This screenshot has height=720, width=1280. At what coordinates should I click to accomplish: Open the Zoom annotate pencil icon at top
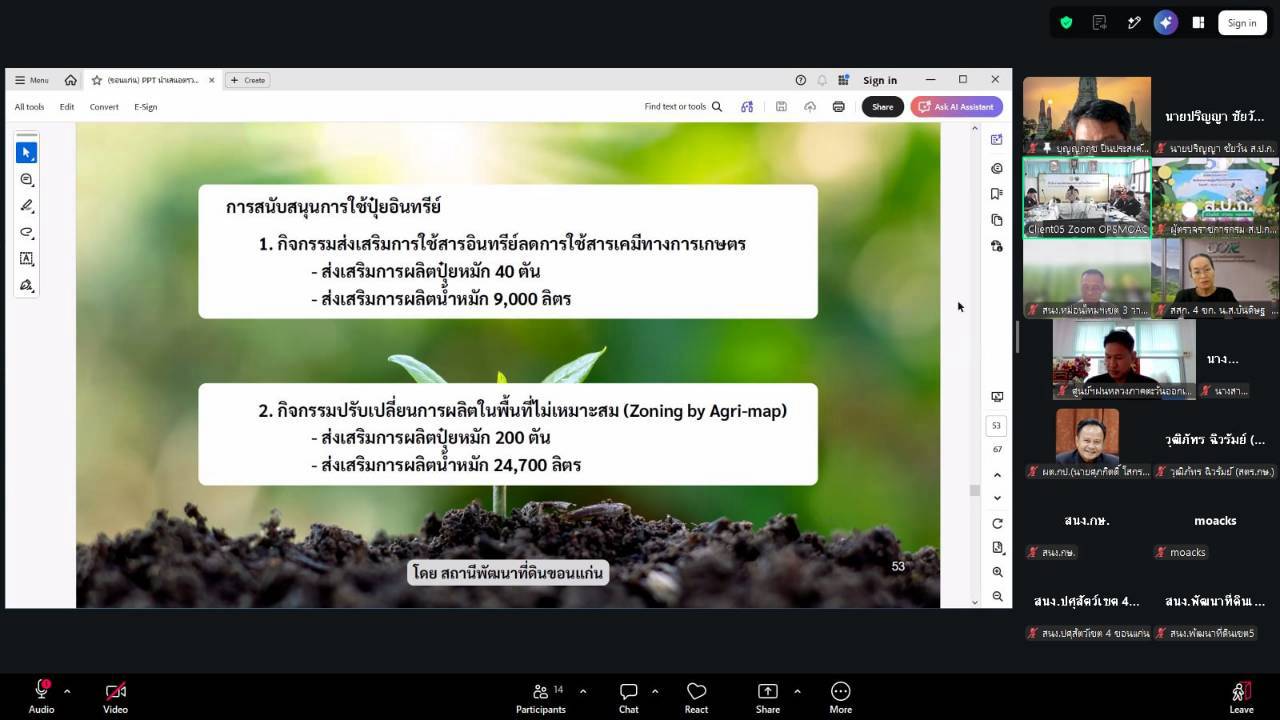pos(1133,22)
